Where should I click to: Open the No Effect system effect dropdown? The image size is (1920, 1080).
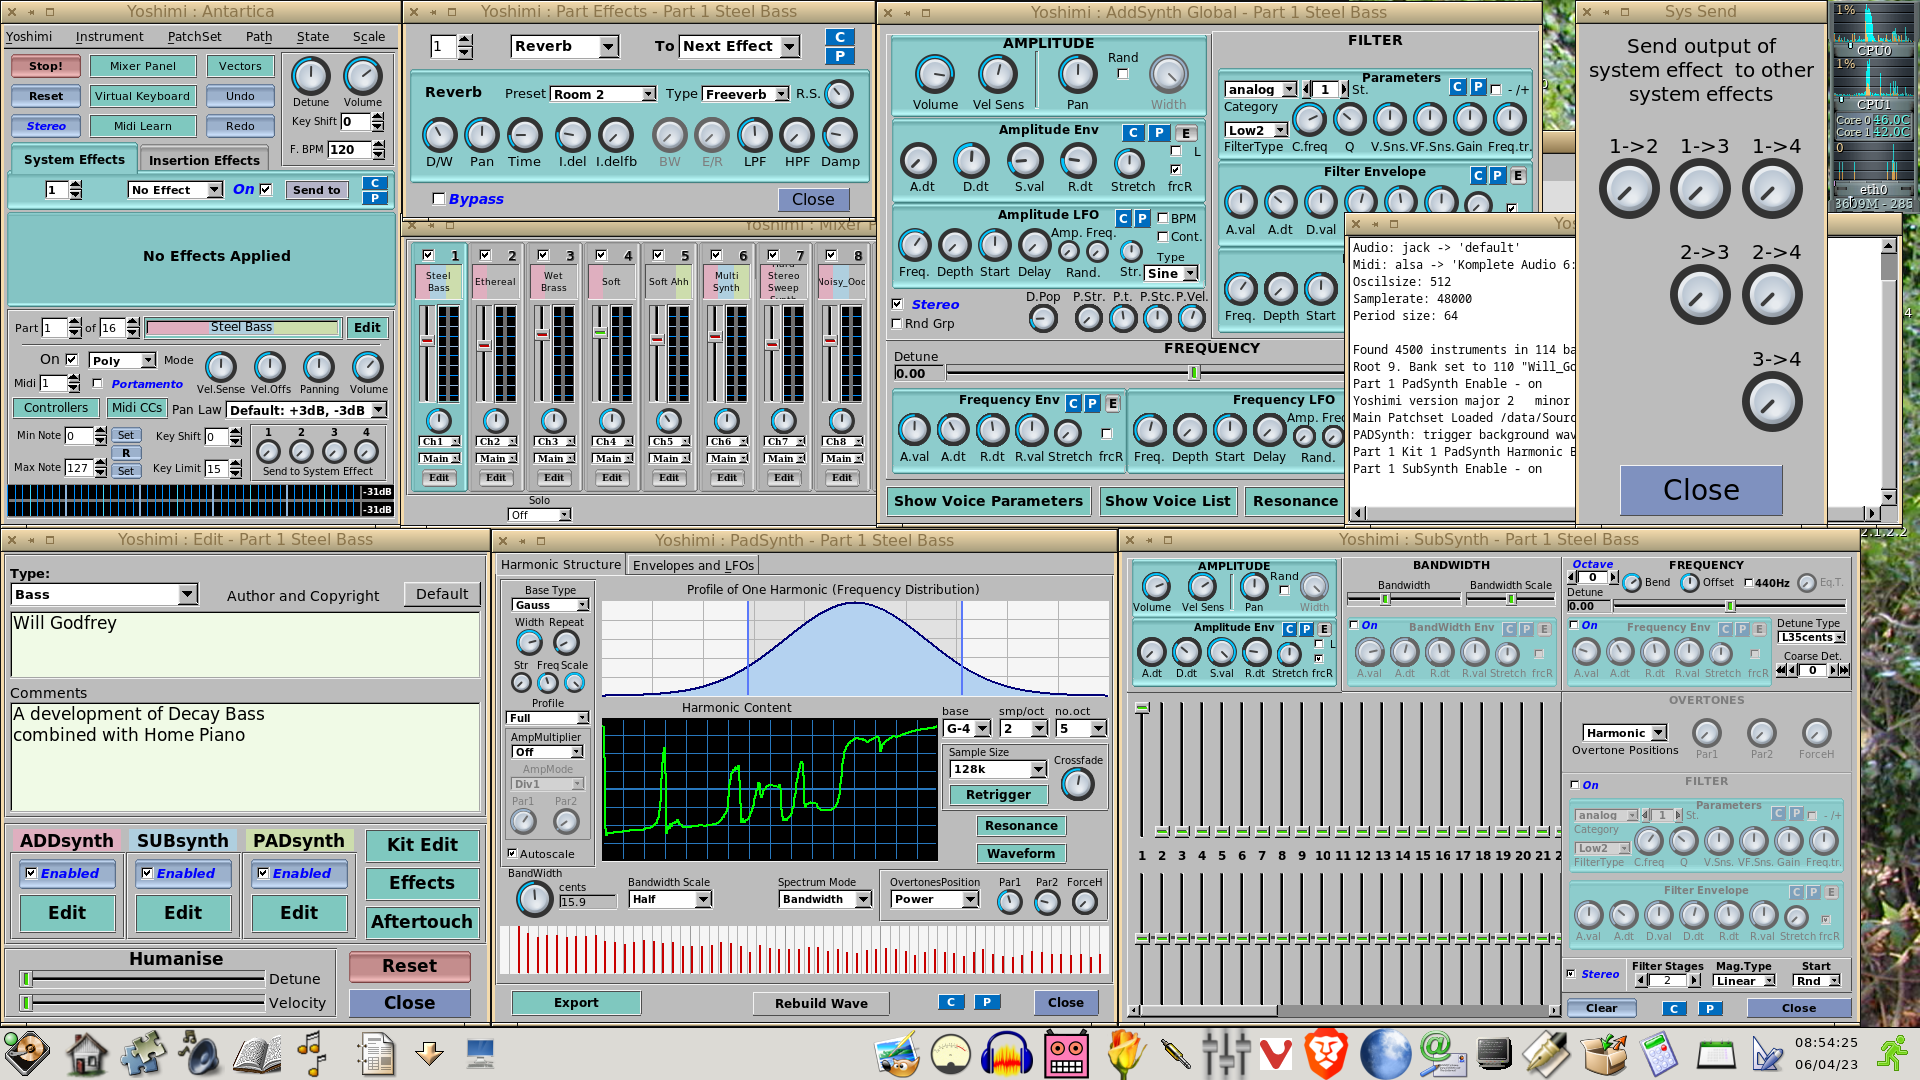176,190
